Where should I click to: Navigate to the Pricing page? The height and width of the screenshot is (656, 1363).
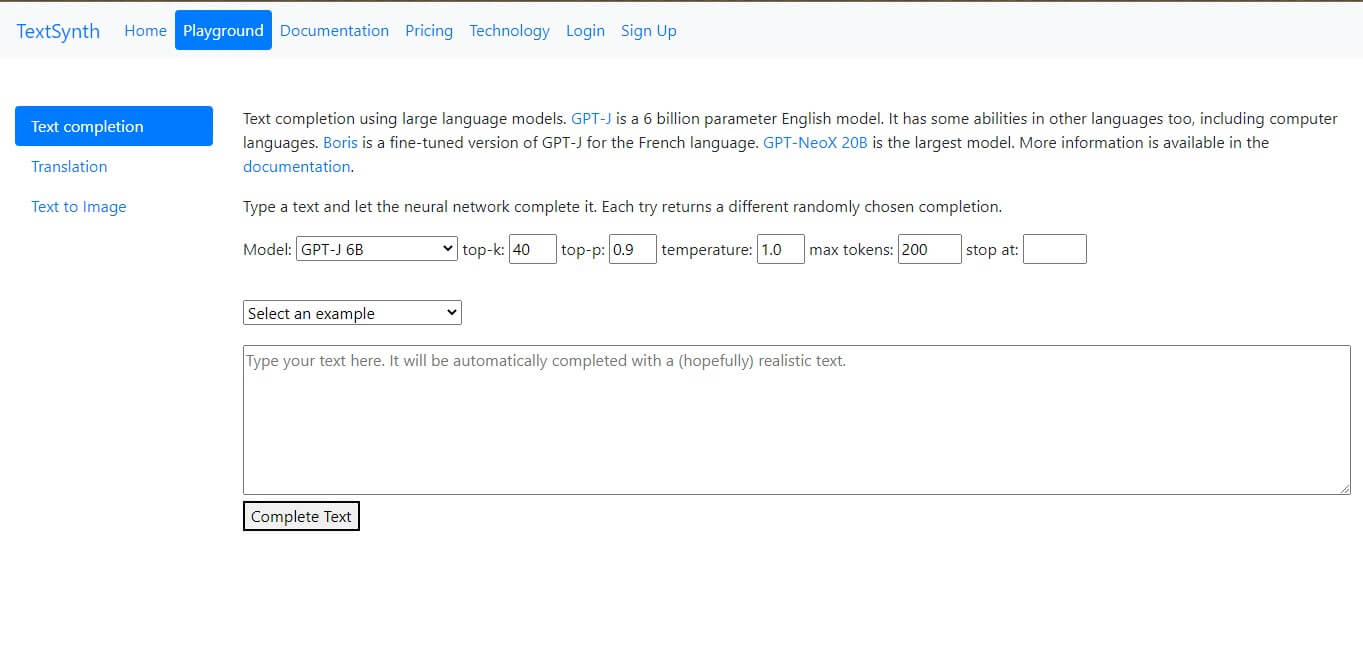[x=429, y=31]
